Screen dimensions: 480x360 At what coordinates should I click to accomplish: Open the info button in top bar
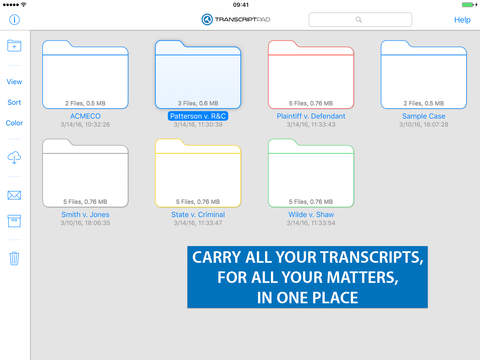[14, 20]
